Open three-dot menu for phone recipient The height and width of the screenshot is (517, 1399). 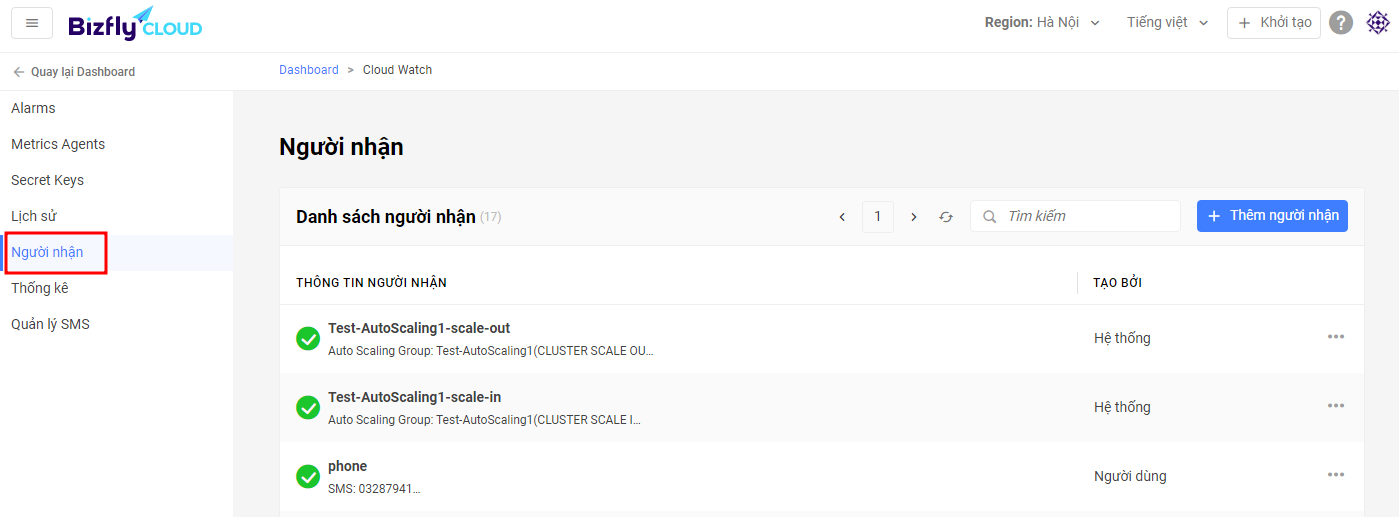[x=1336, y=474]
